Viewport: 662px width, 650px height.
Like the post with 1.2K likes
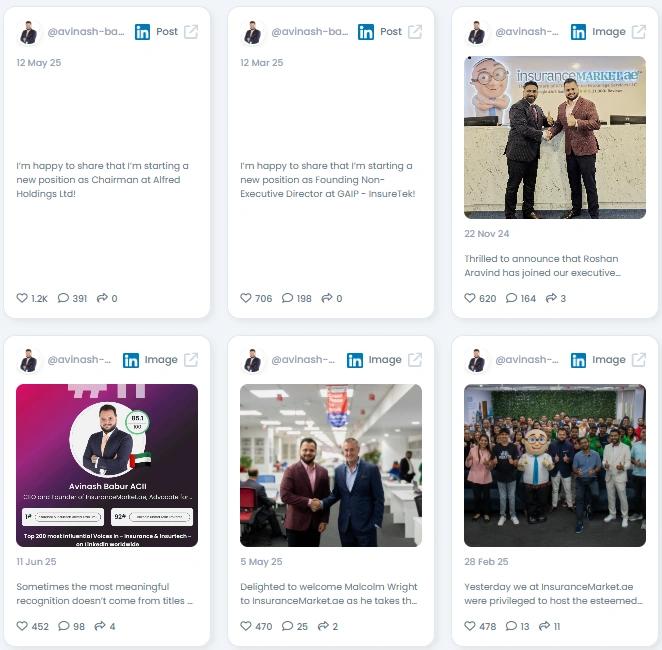pyautogui.click(x=22, y=298)
